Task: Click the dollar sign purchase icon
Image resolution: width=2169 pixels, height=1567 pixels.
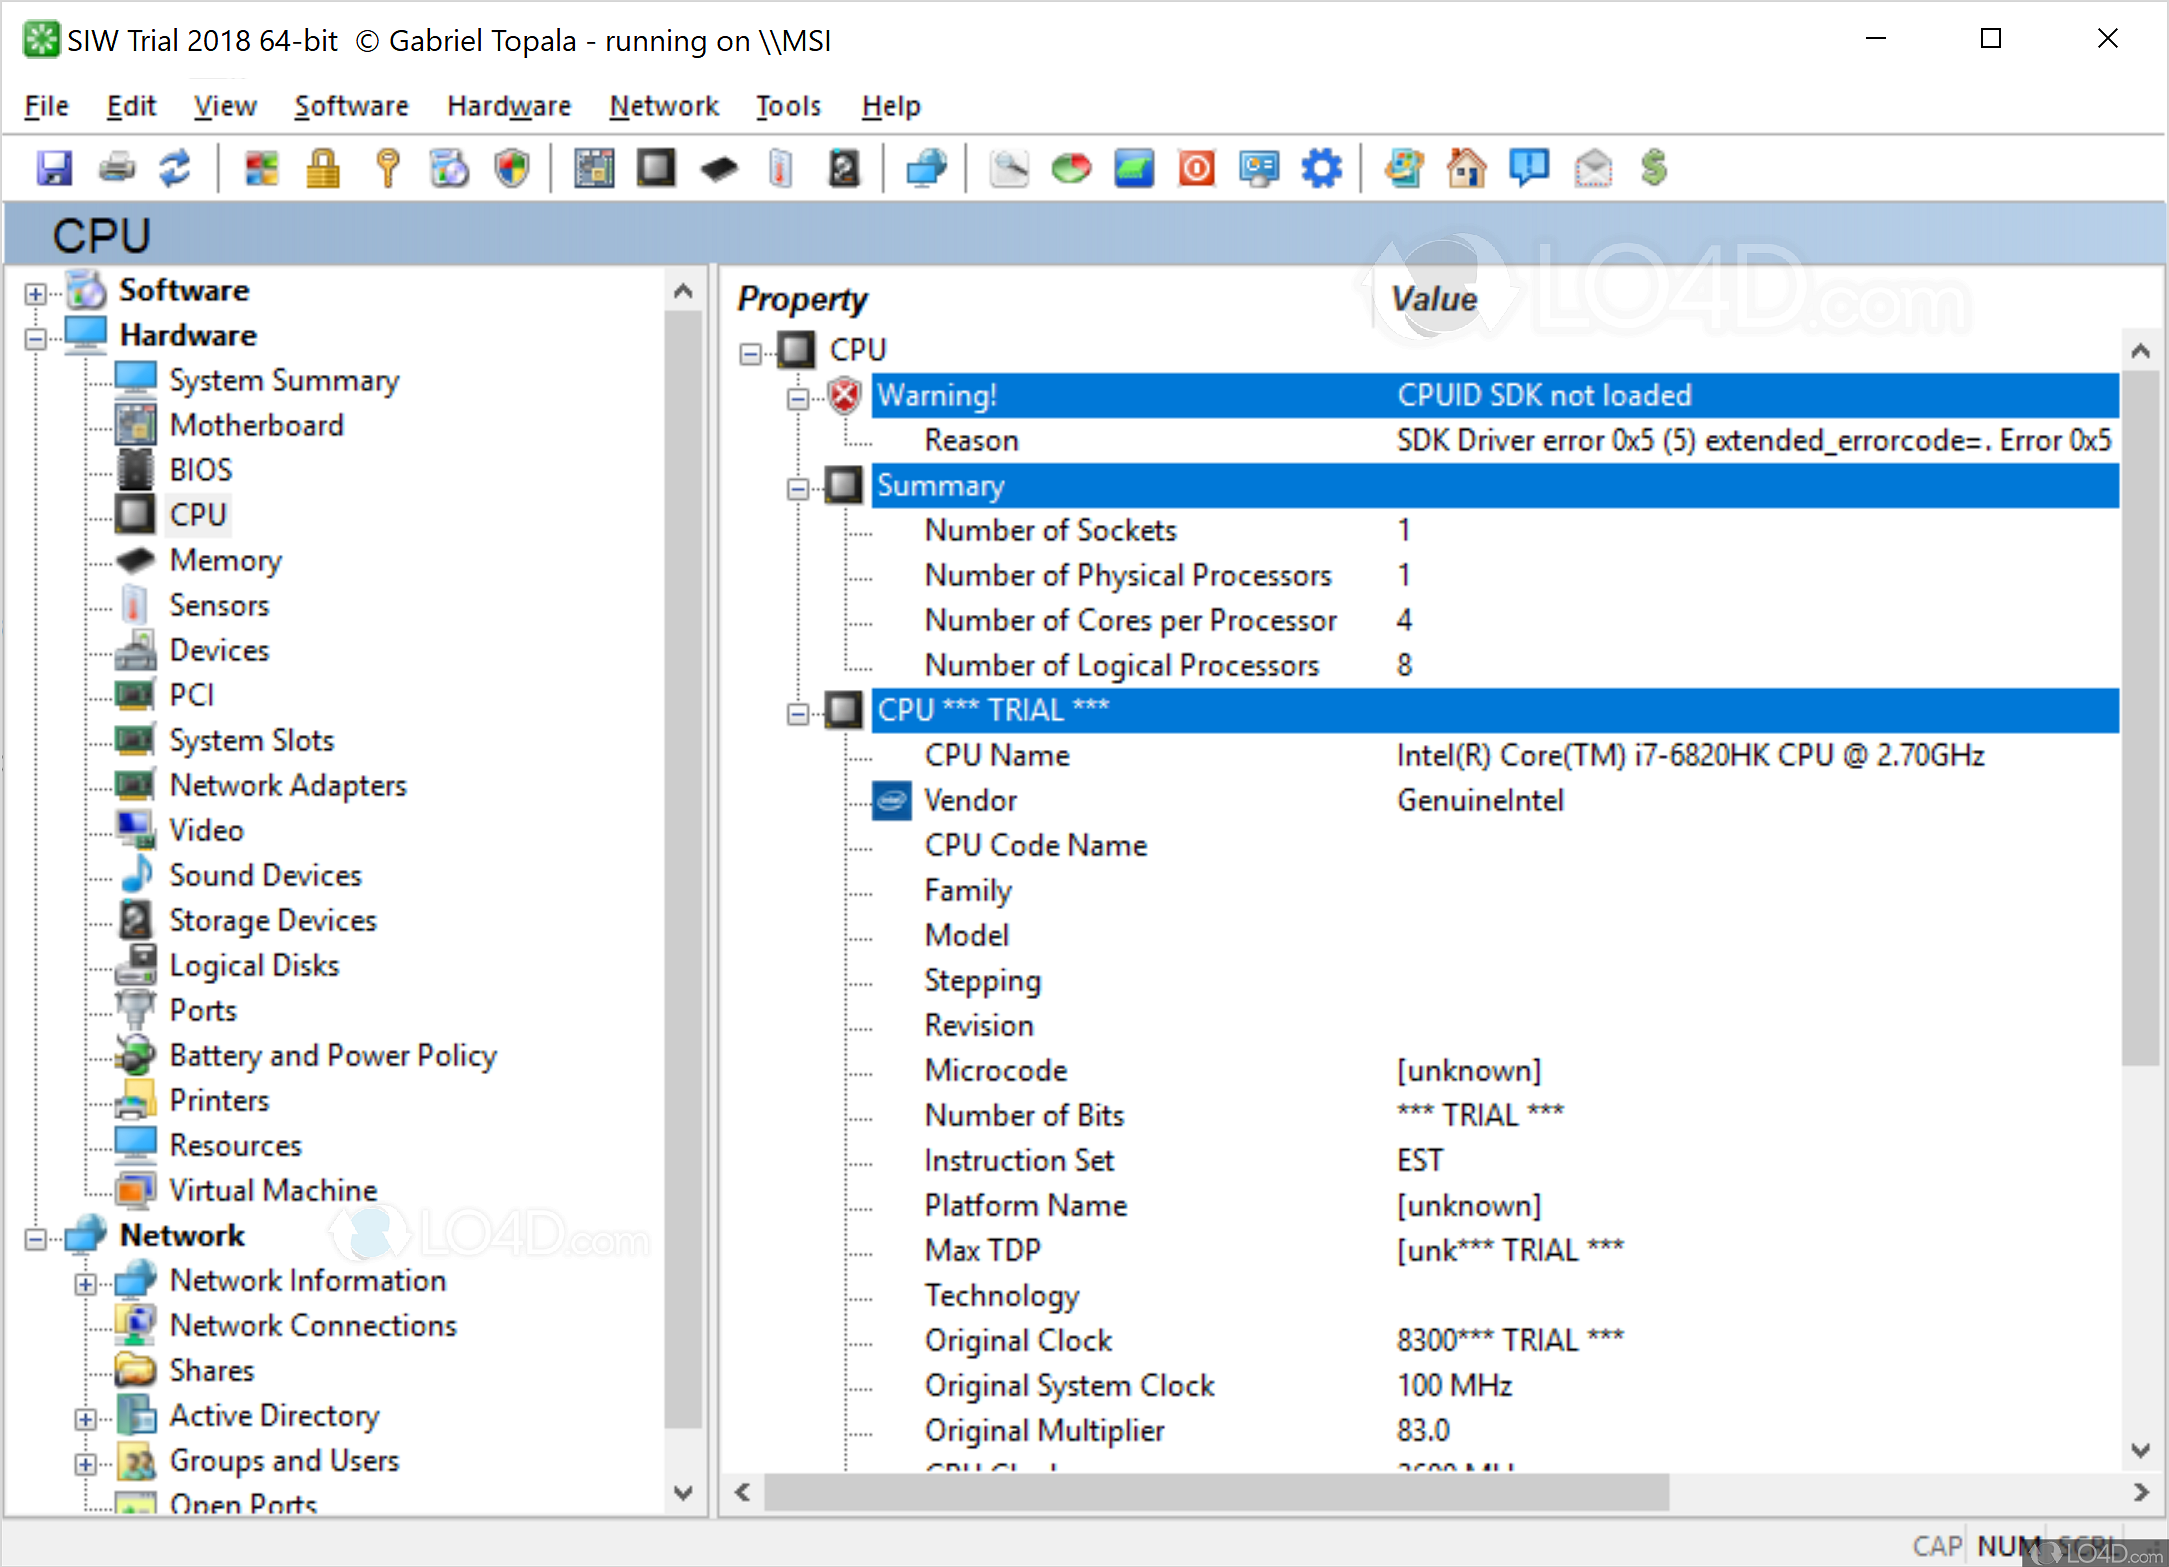Action: coord(1654,168)
